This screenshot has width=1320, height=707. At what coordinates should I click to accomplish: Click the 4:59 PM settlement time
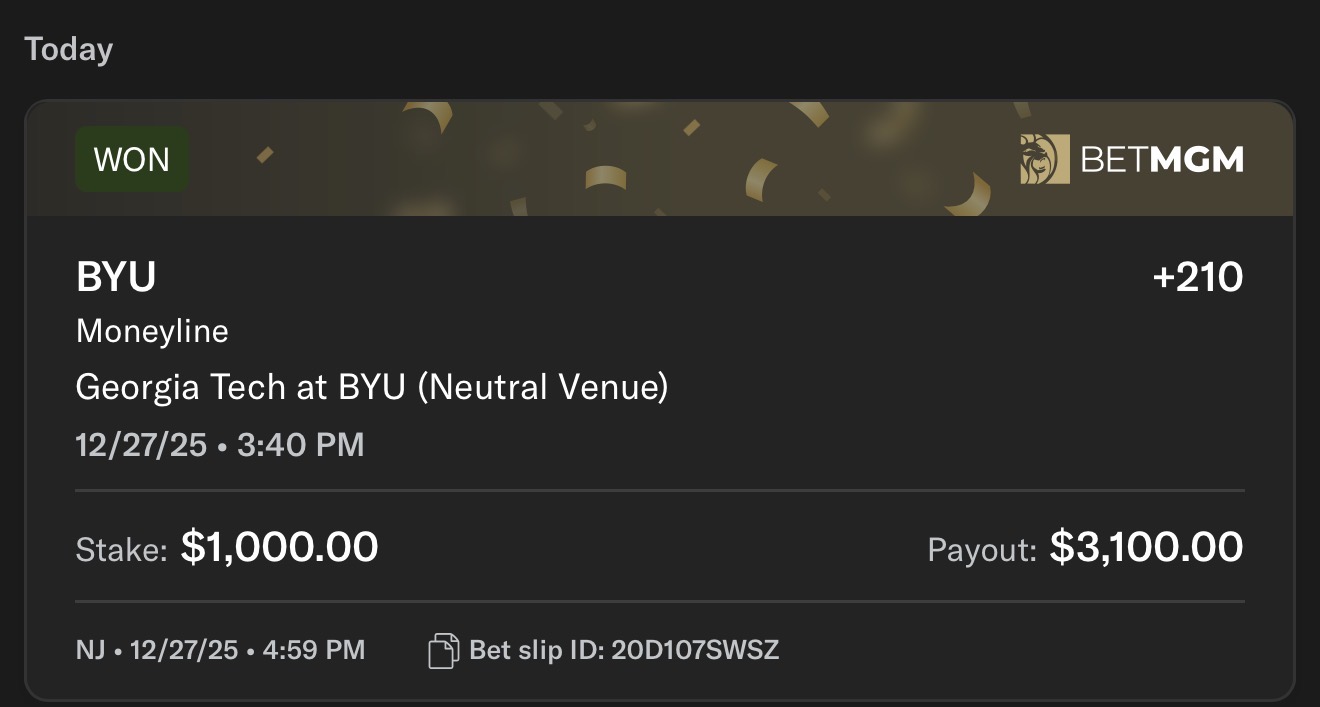point(313,651)
